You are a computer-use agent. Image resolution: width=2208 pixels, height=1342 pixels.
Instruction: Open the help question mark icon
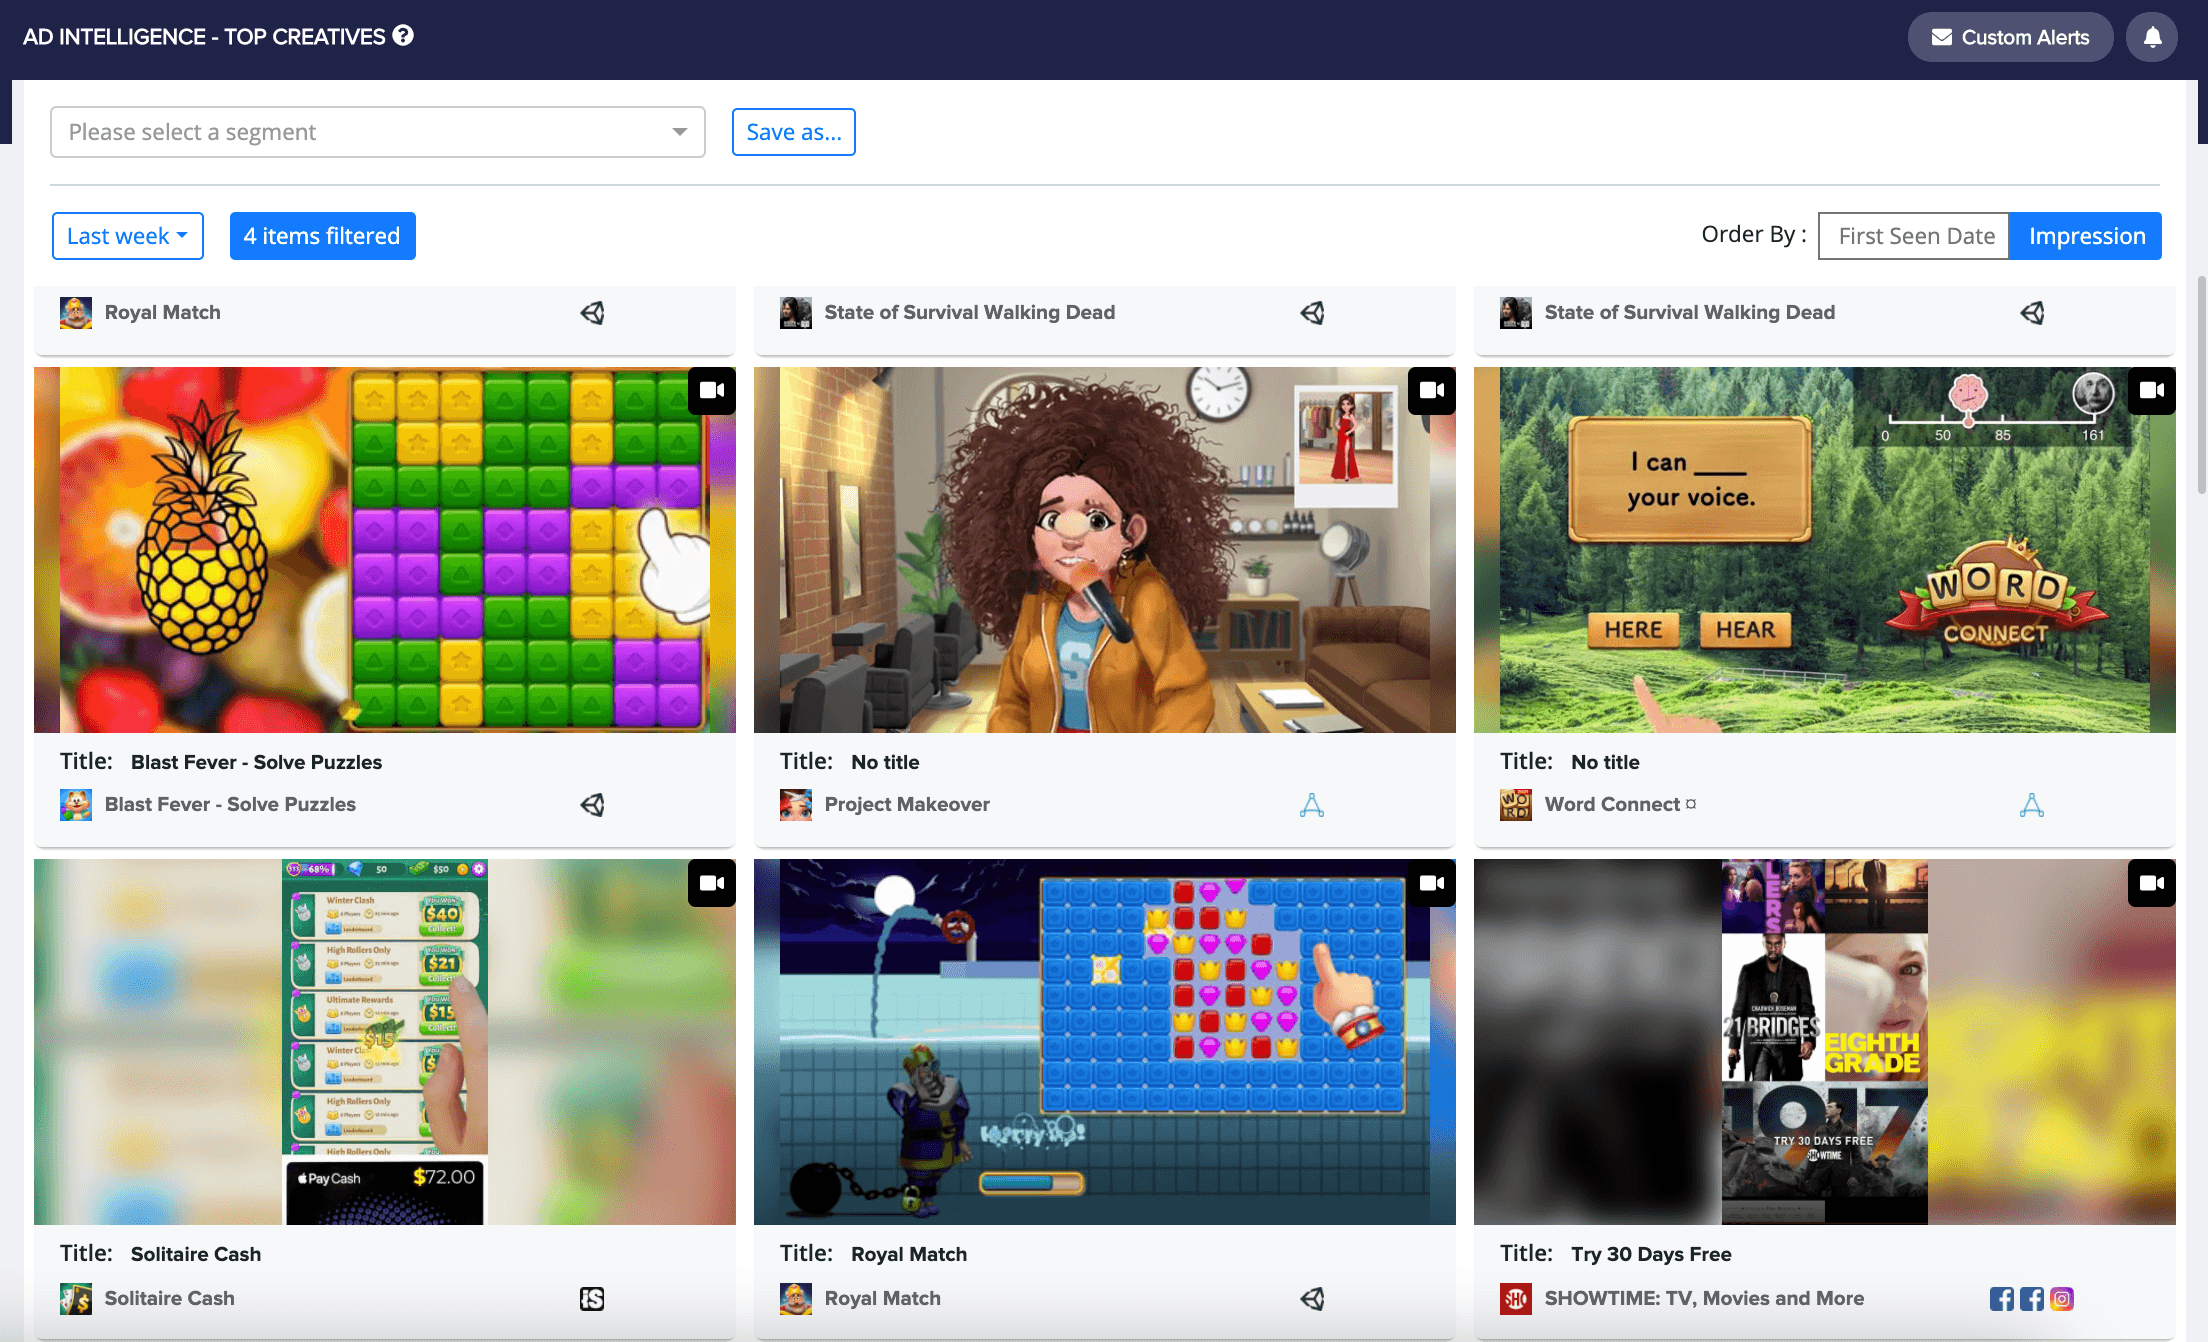click(403, 36)
